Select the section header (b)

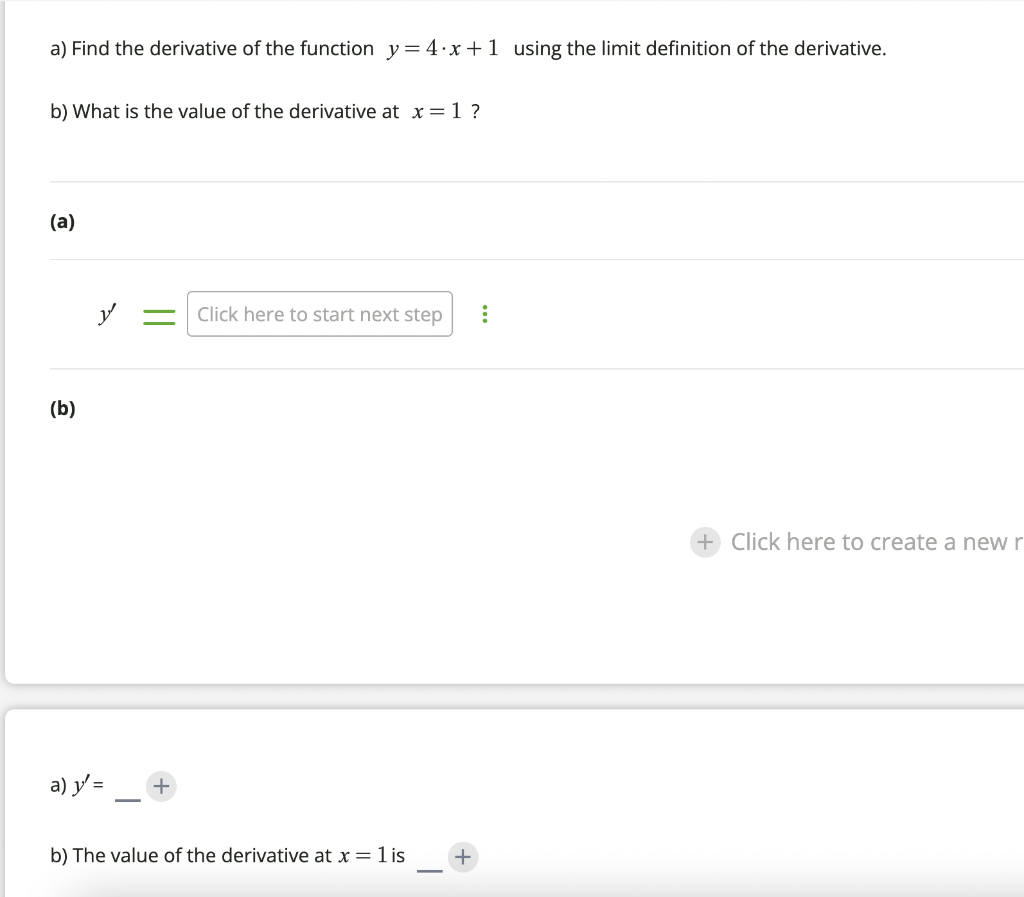click(62, 408)
